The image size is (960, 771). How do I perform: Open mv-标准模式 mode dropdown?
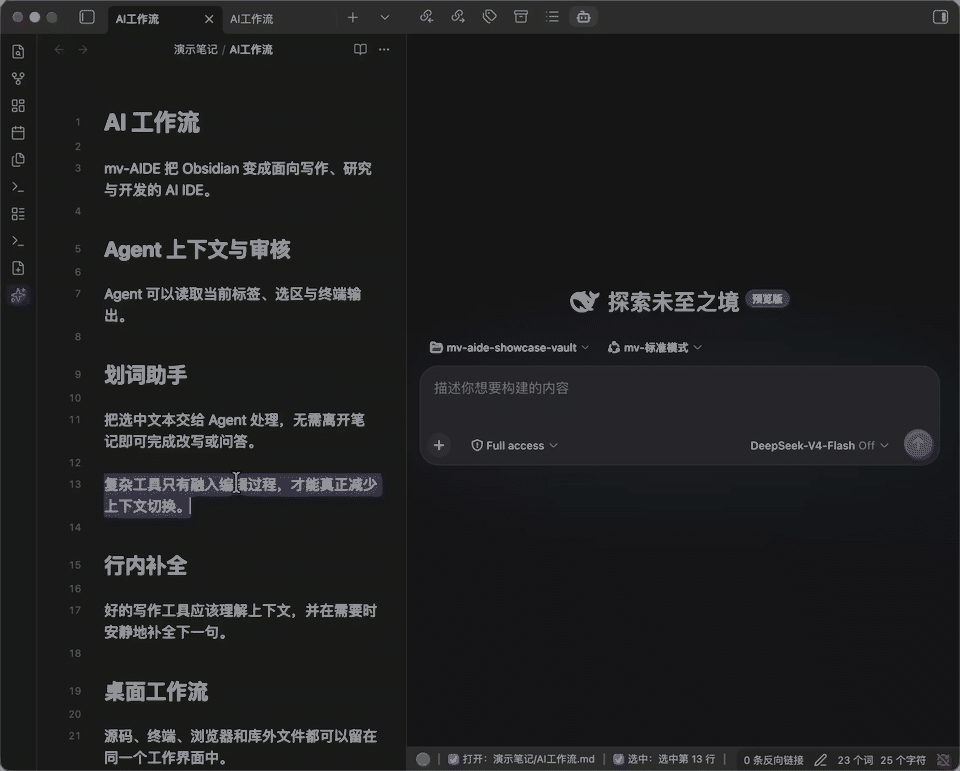tap(654, 348)
